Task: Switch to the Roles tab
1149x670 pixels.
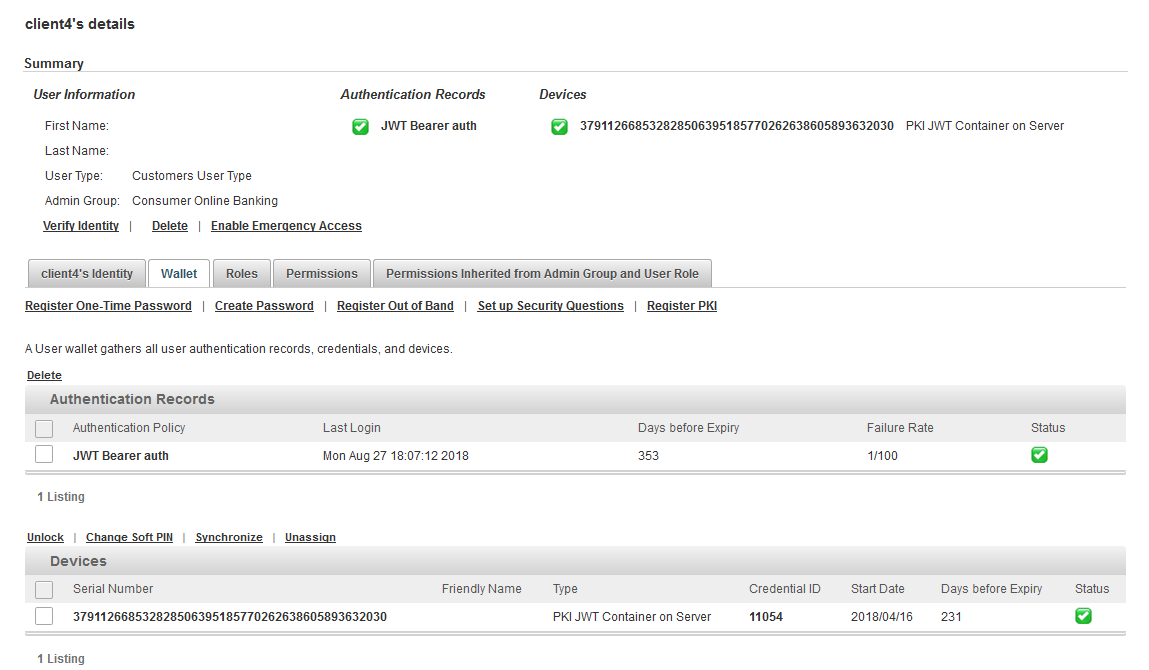Action: click(x=241, y=272)
